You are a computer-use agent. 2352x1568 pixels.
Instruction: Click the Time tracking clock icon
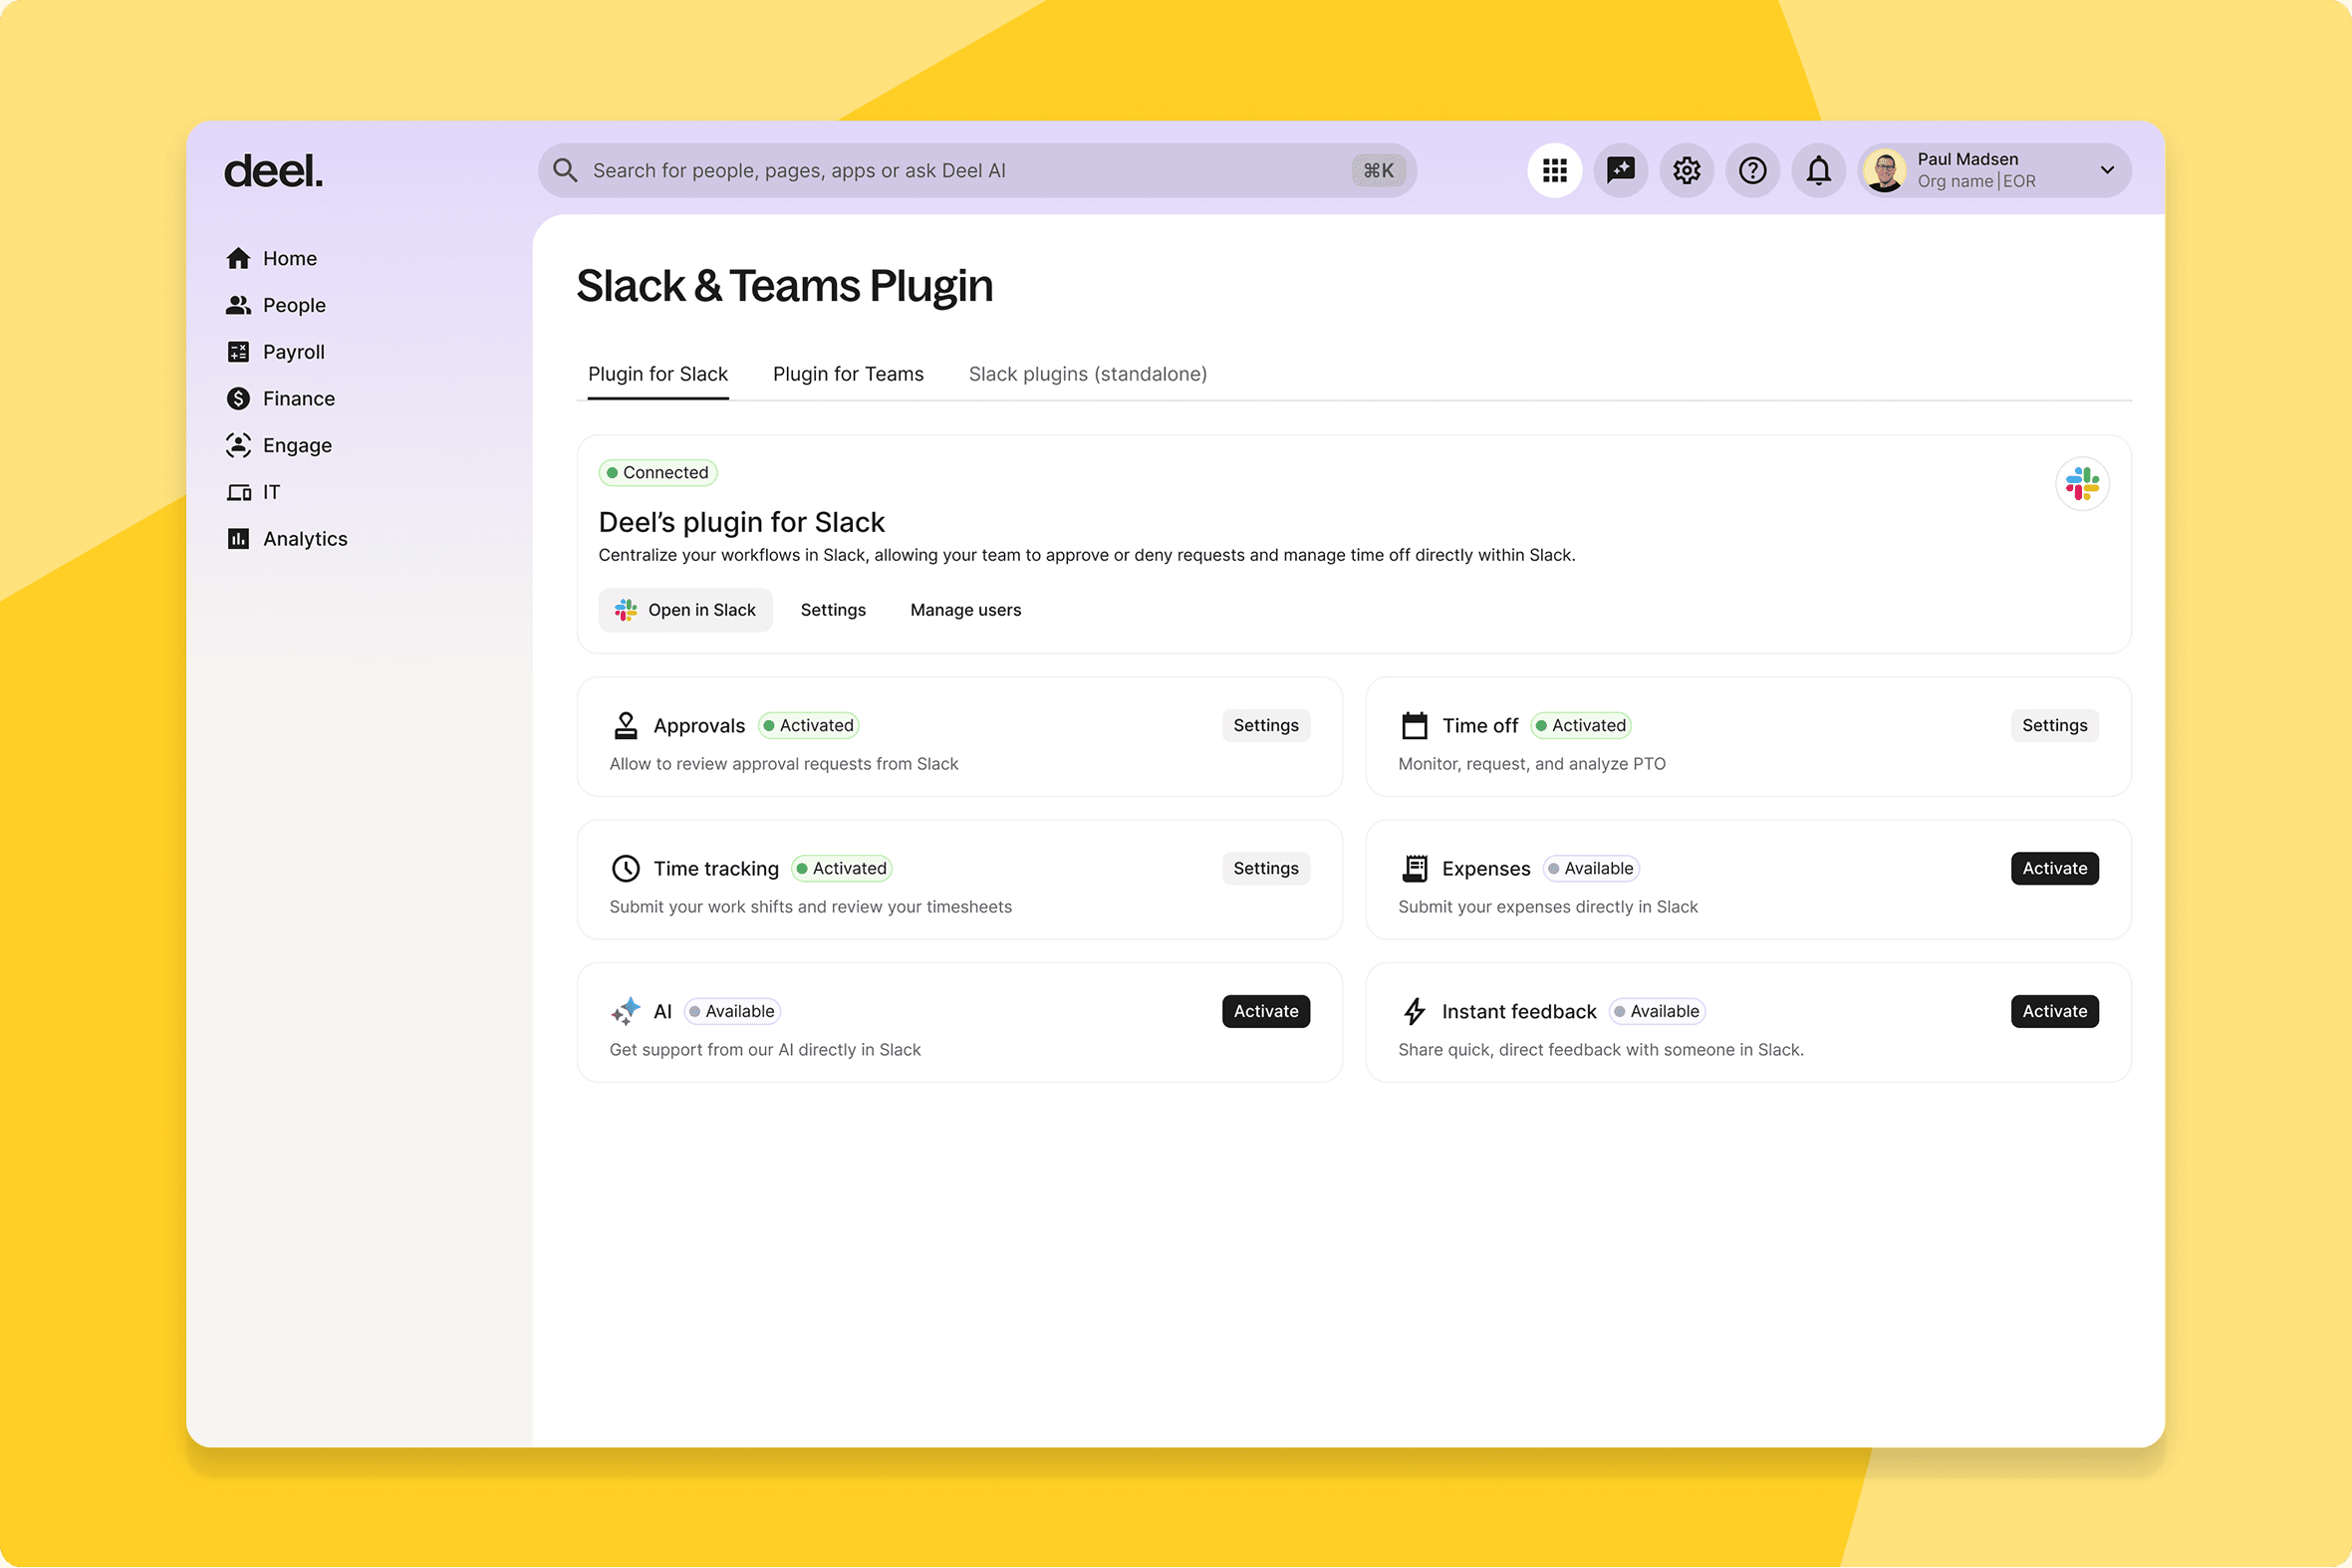pyautogui.click(x=626, y=868)
